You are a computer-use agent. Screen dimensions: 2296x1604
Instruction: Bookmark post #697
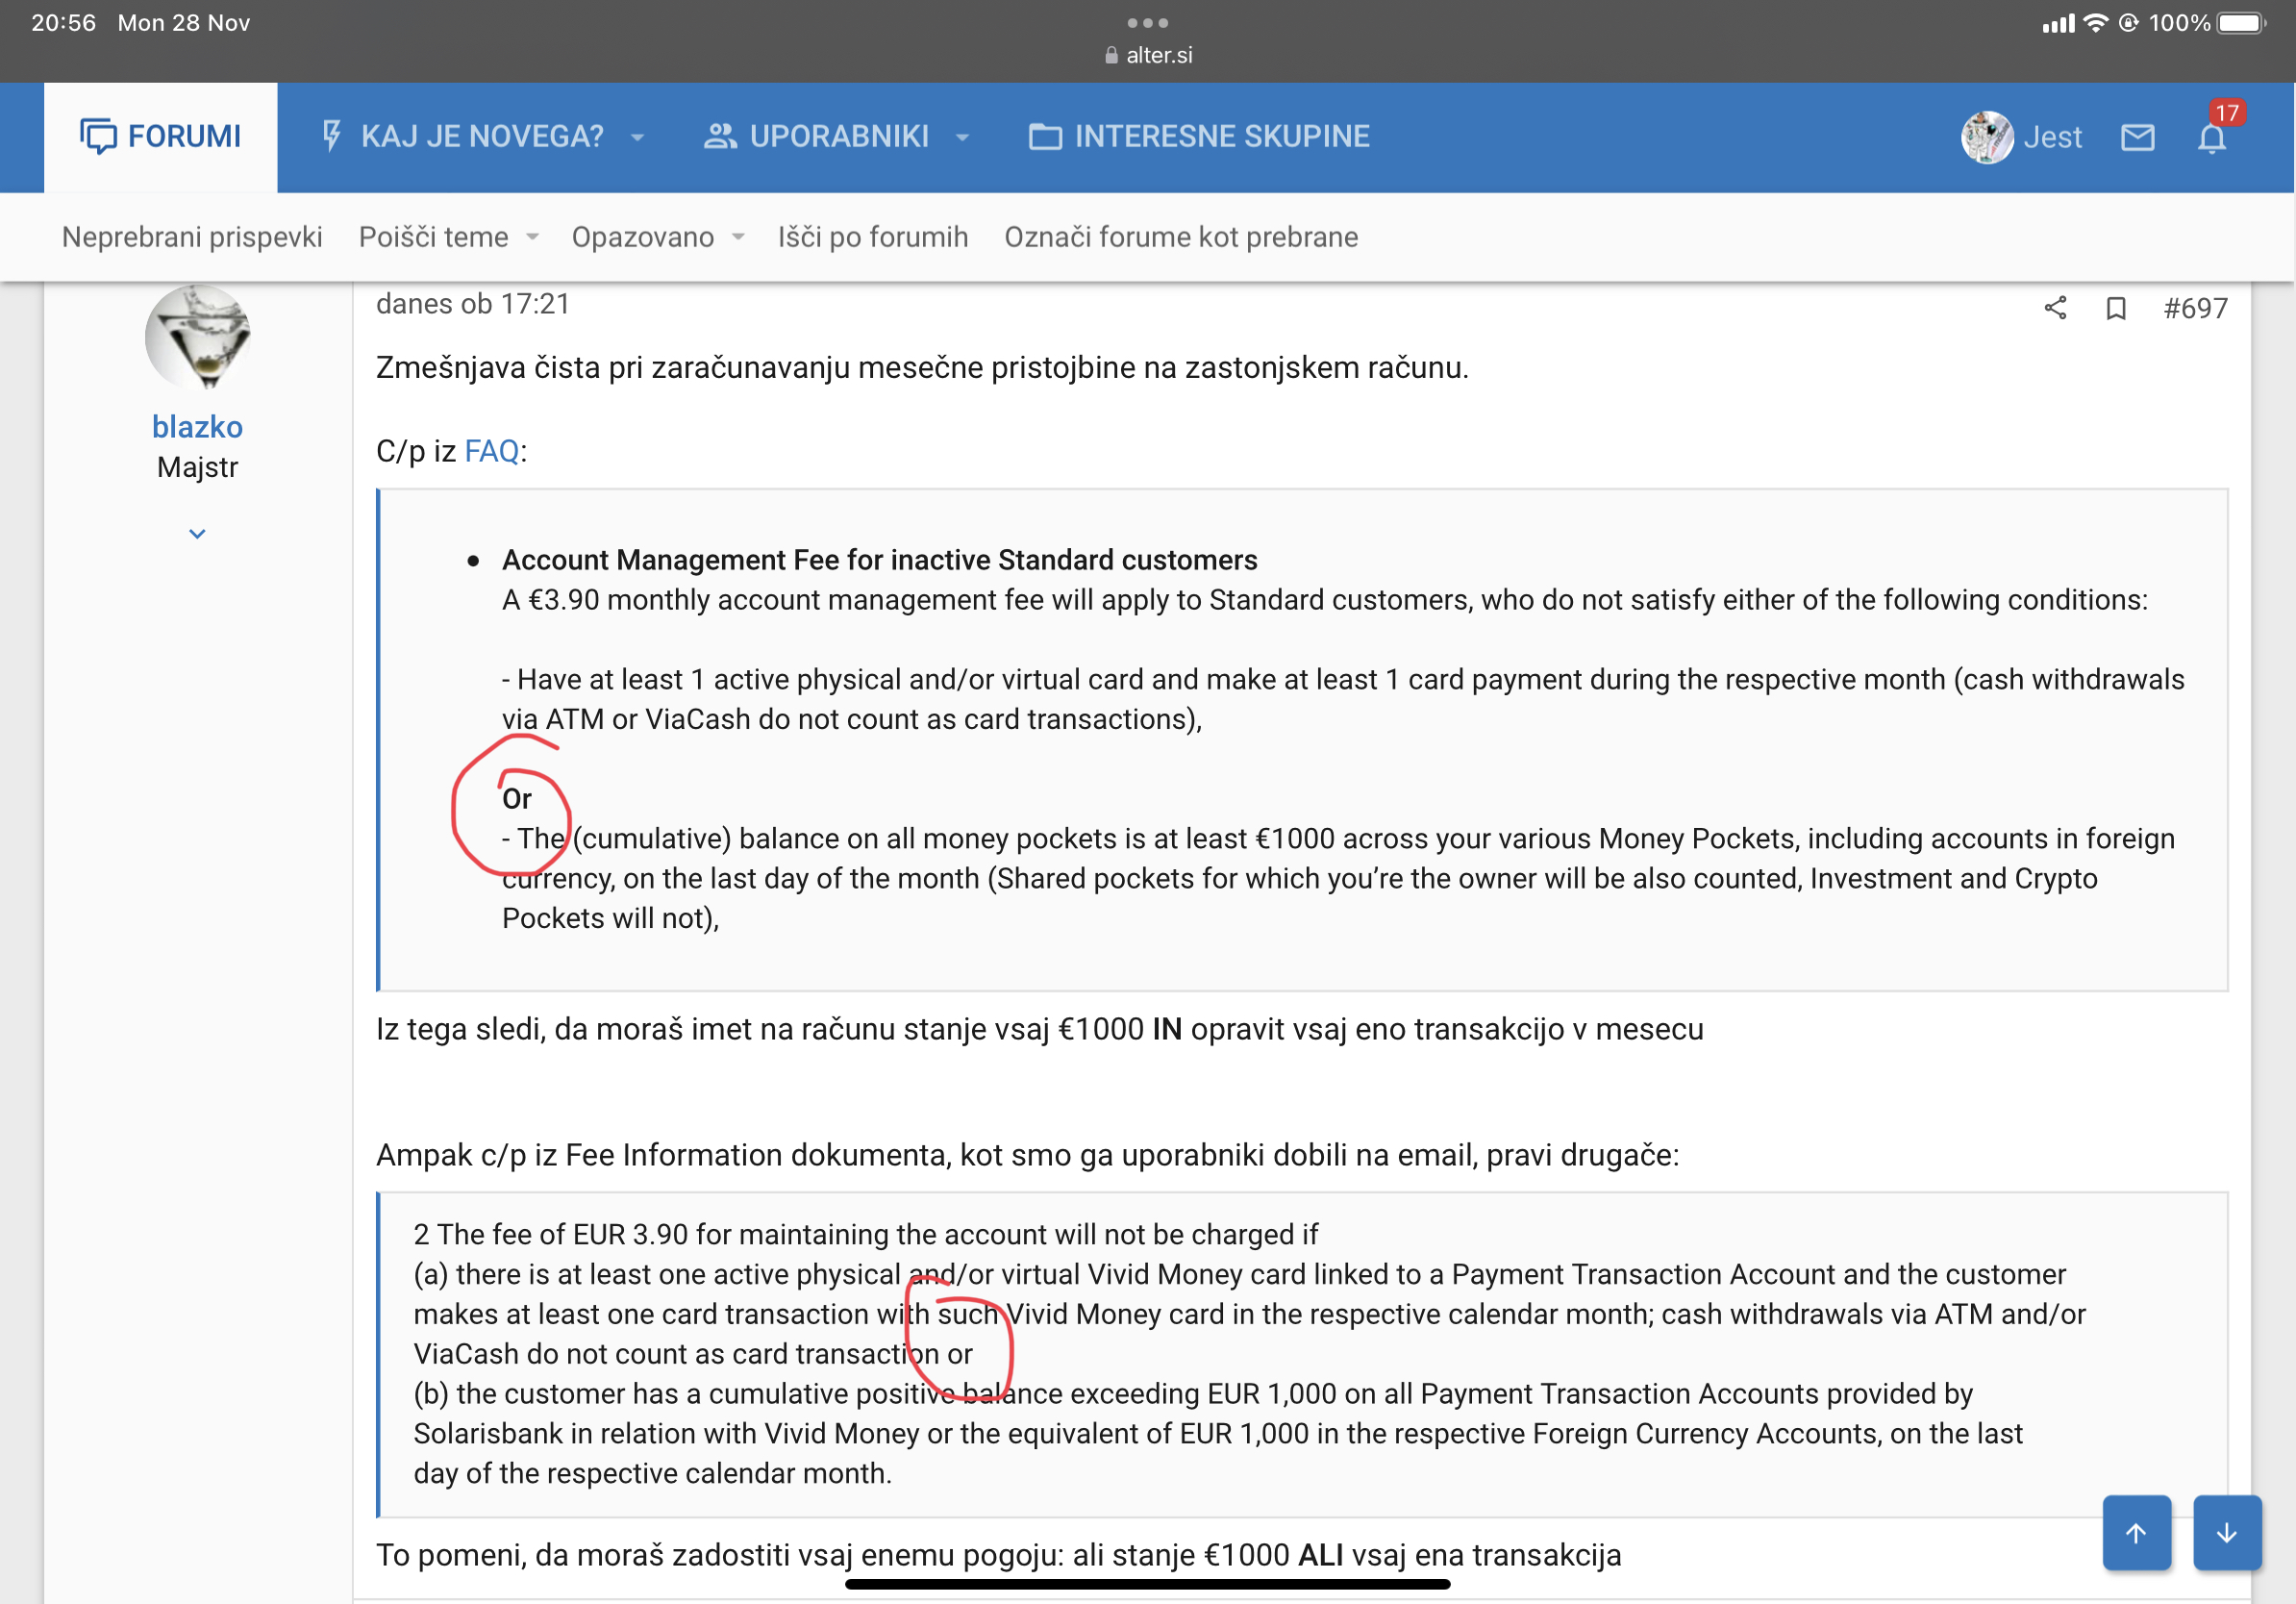click(2115, 308)
